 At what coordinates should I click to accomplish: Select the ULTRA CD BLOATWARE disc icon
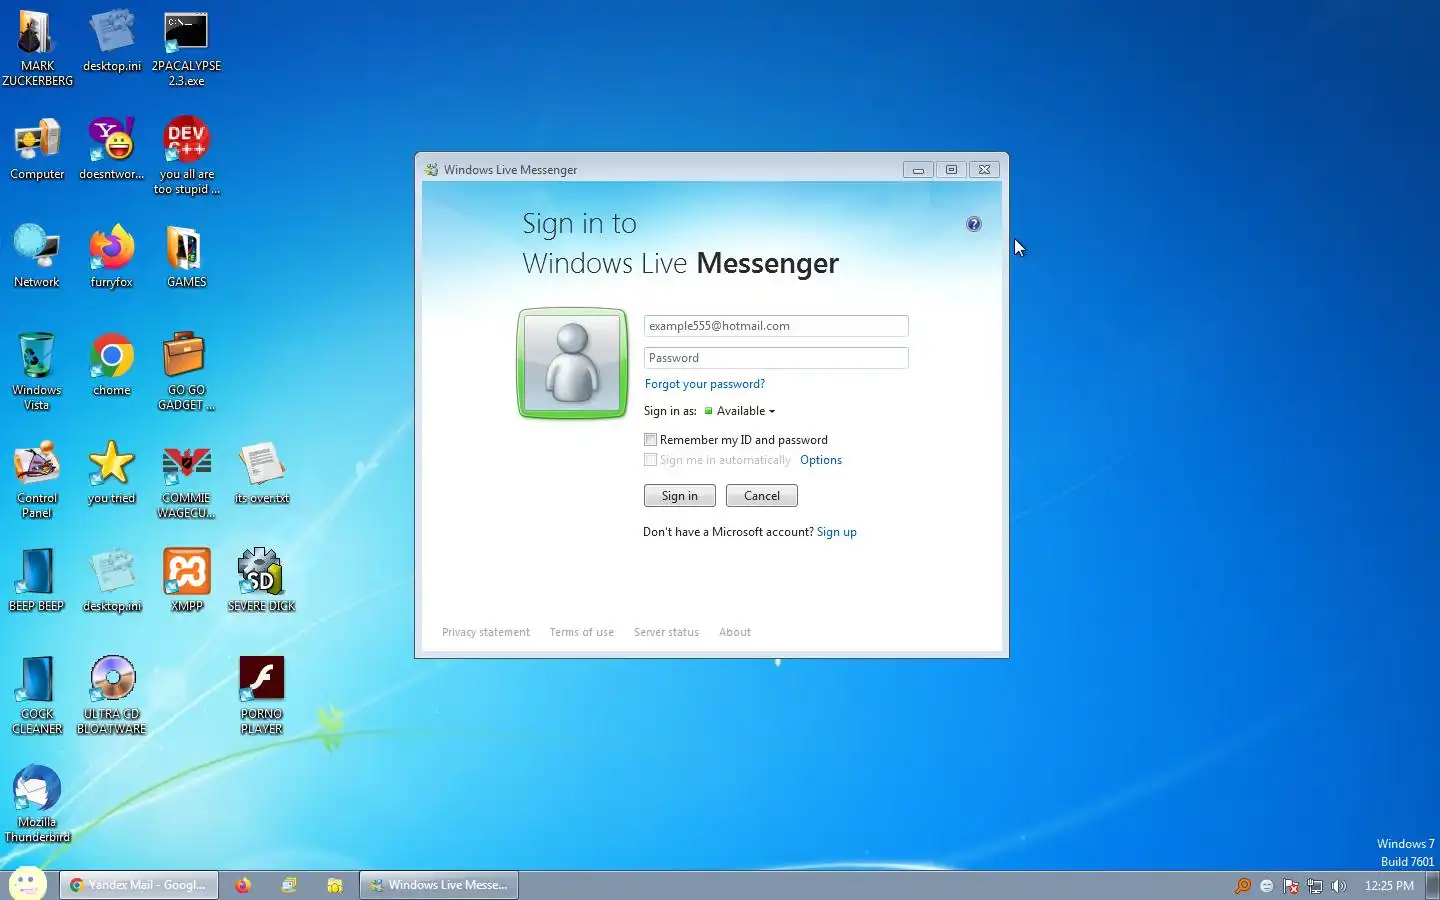coord(112,696)
